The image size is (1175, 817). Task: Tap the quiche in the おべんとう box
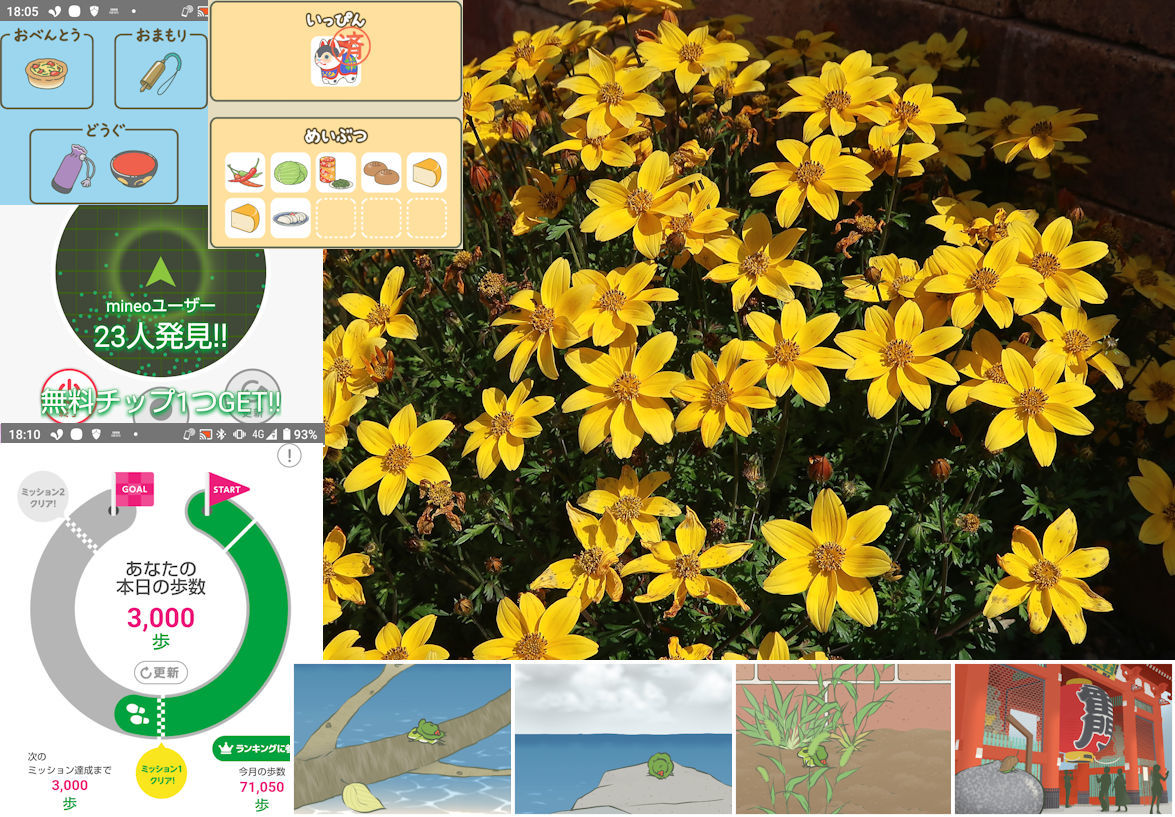(46, 73)
